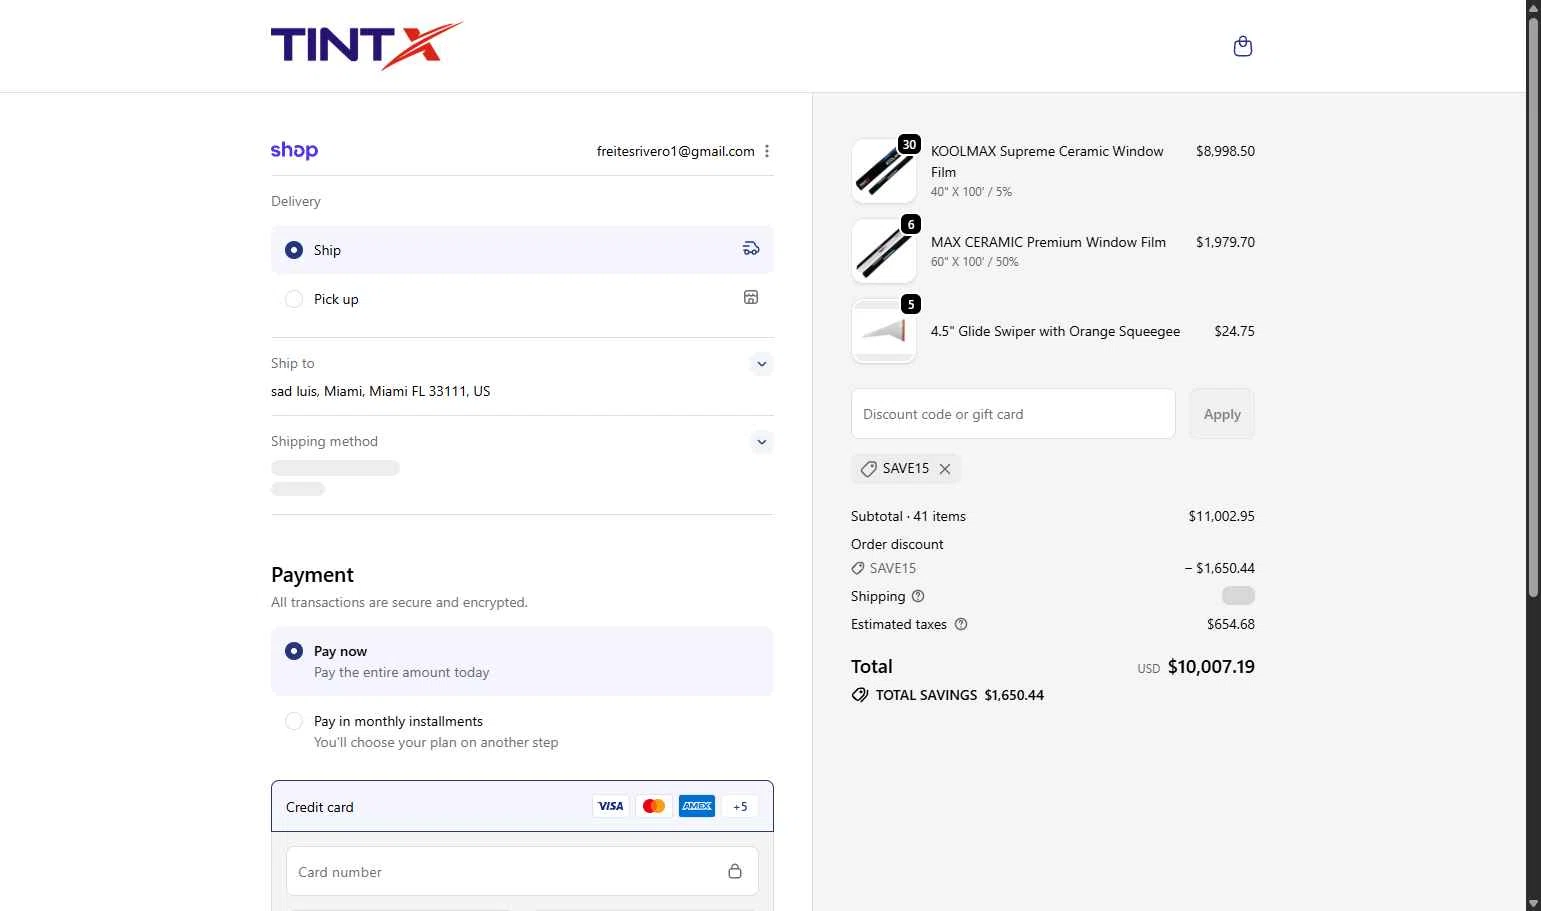Click the Apply discount button
Viewport: 1541px width, 911px height.
(1222, 414)
